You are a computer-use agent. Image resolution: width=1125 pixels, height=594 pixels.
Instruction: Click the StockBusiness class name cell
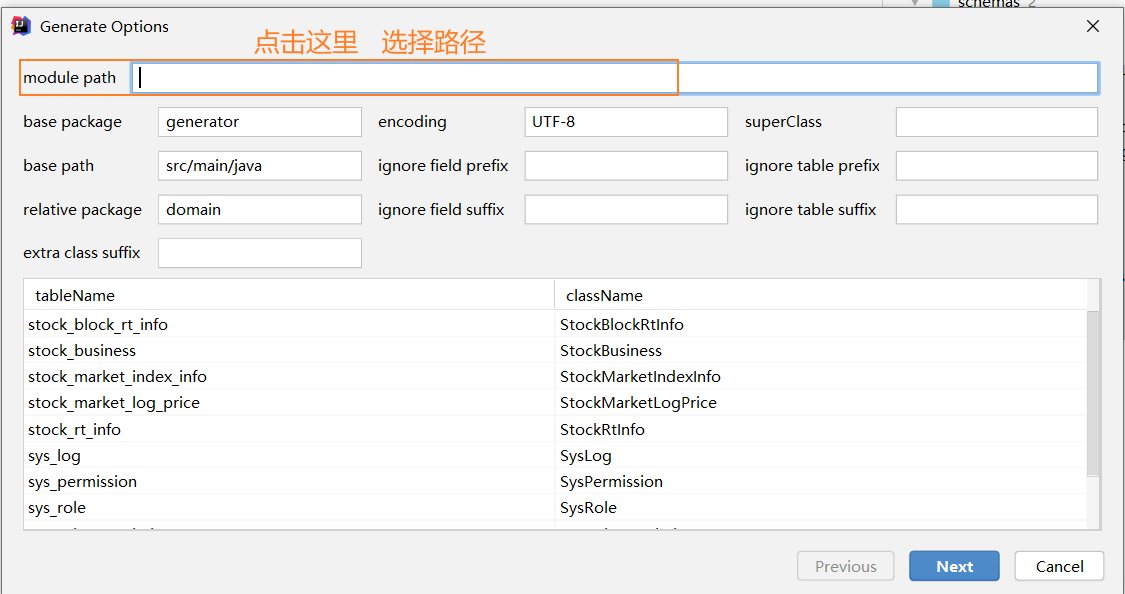click(821, 351)
